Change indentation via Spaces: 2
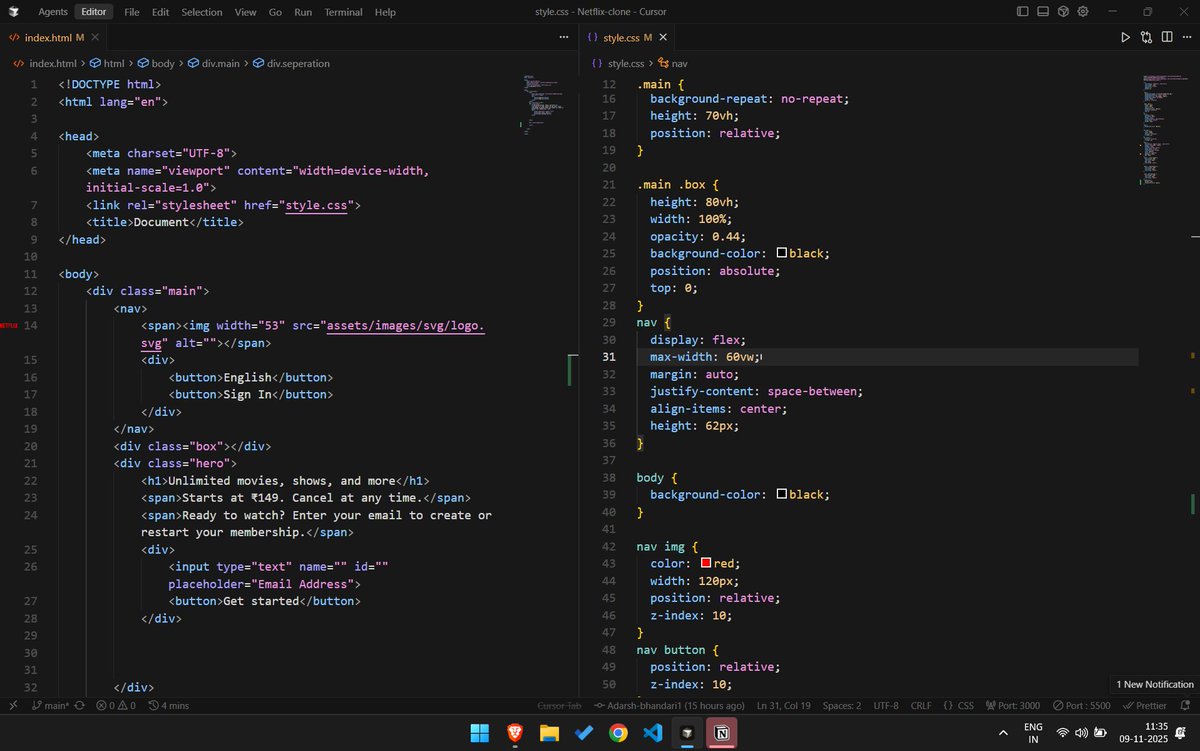The width and height of the screenshot is (1200, 751). [841, 705]
